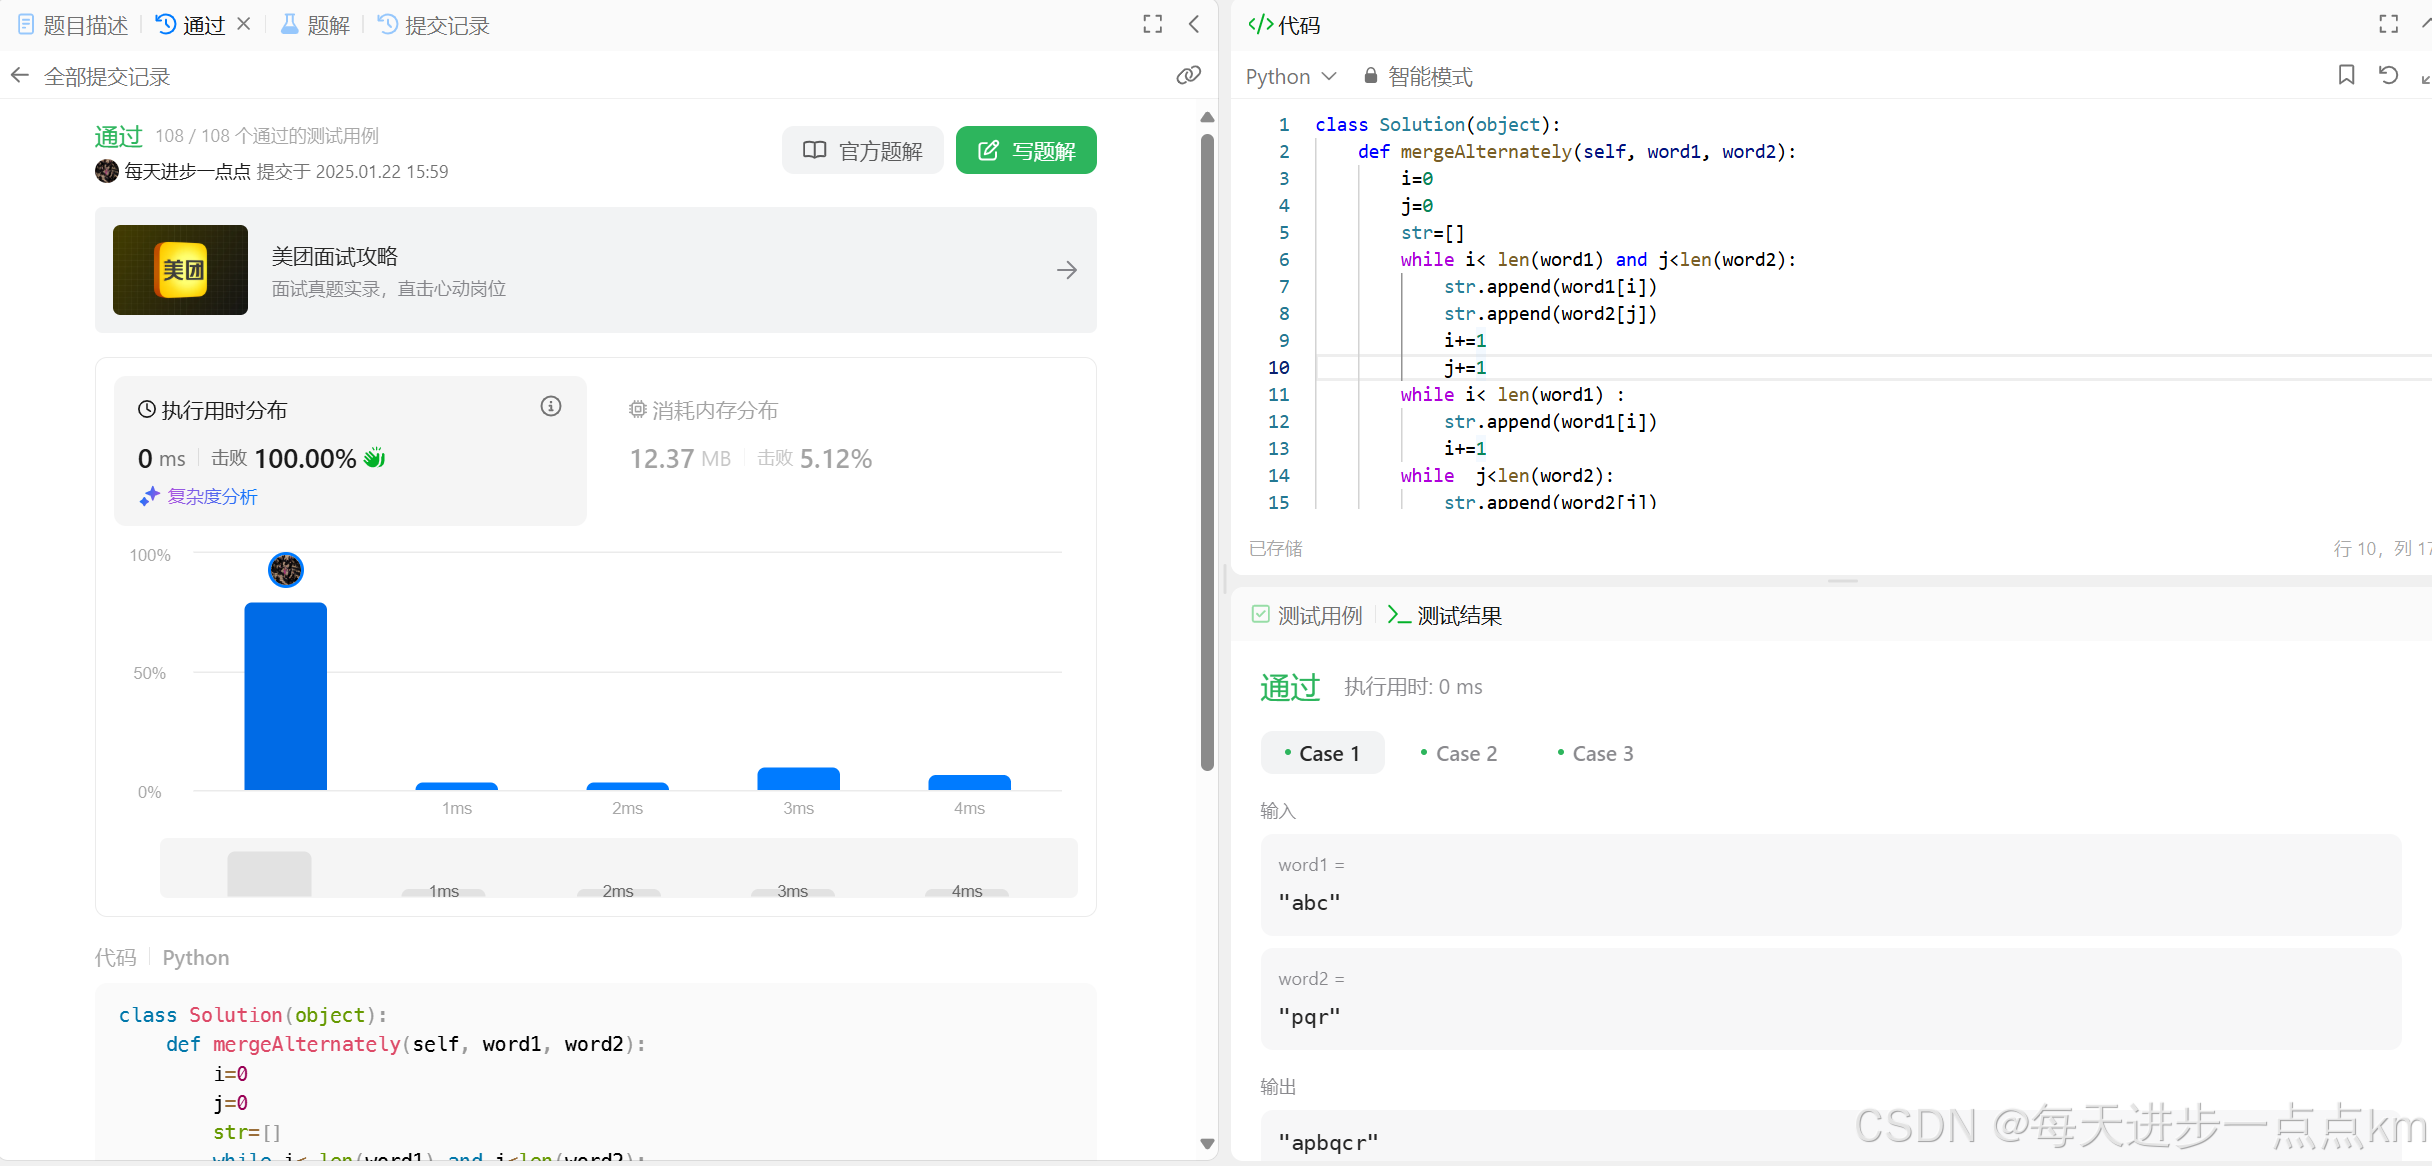Screen dimensions: 2432x1166
Task: Open the 美团面试攻略 banner arrow
Action: pyautogui.click(x=1066, y=270)
